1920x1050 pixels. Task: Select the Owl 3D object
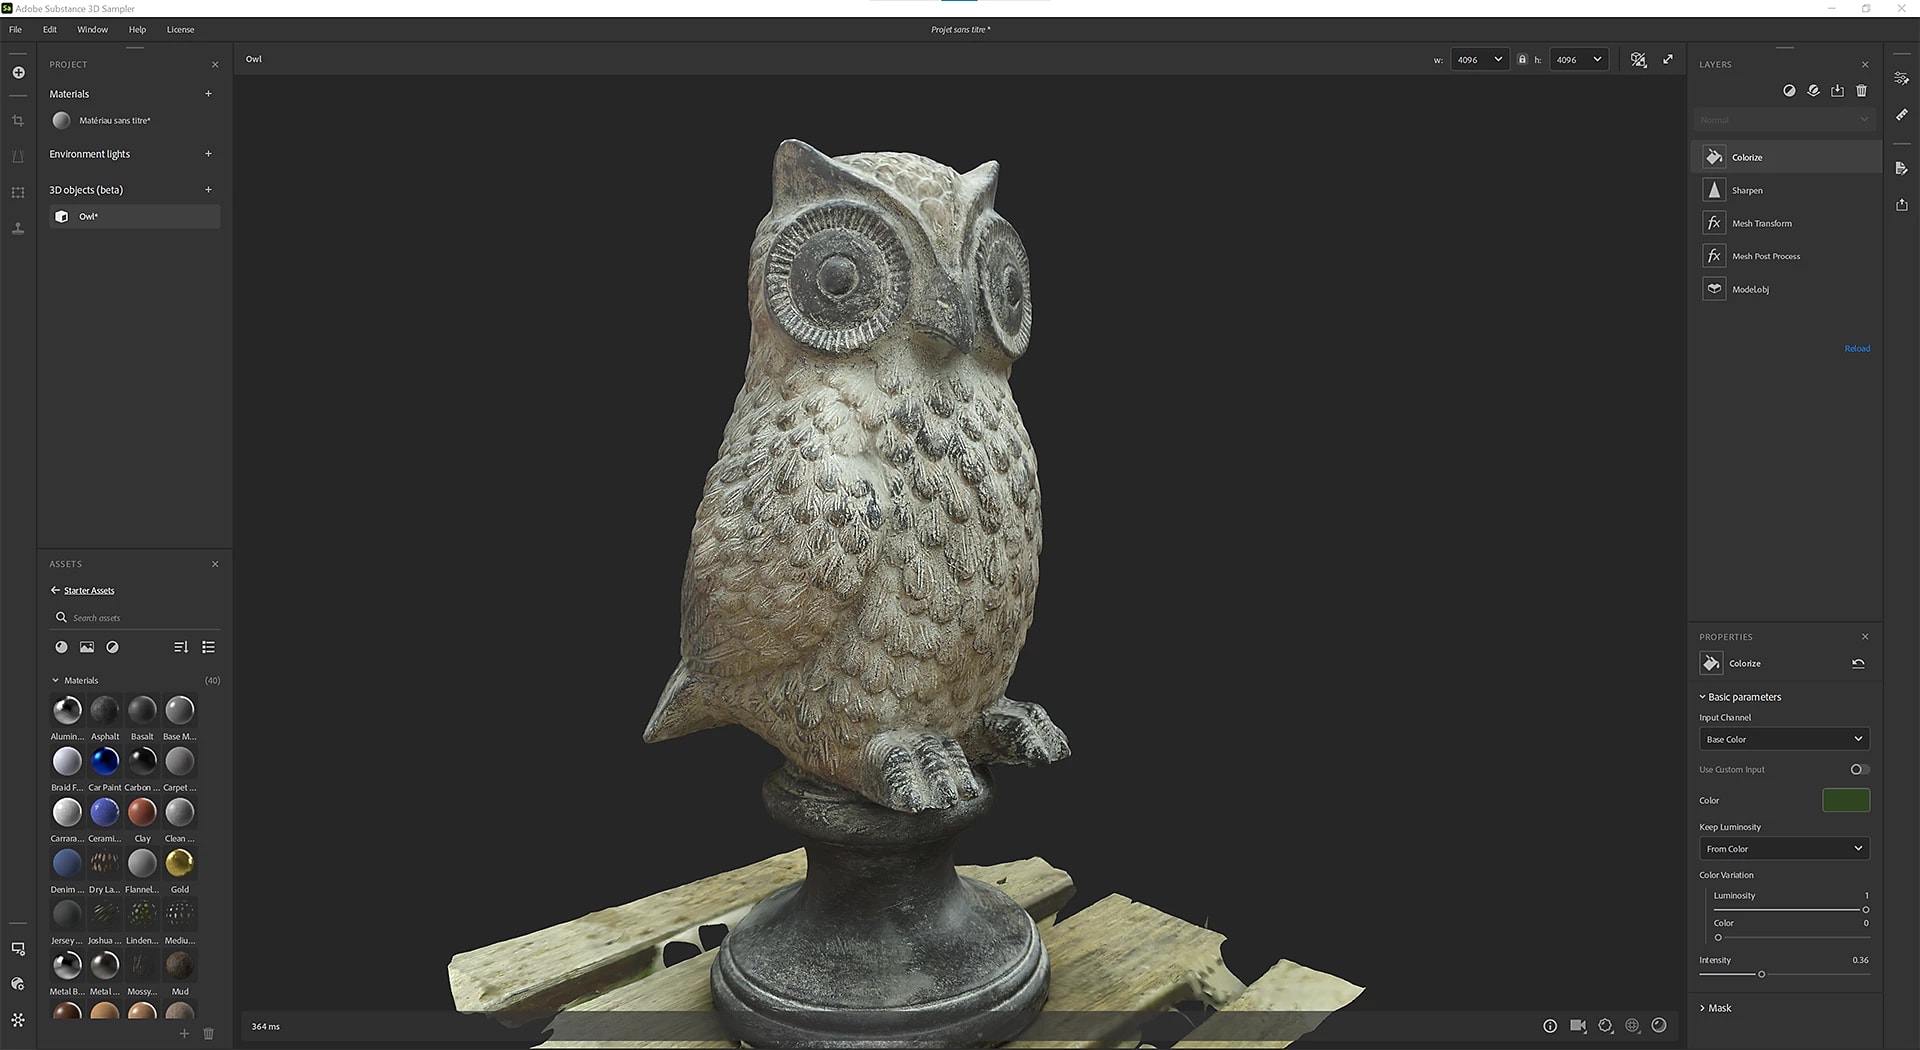point(134,216)
